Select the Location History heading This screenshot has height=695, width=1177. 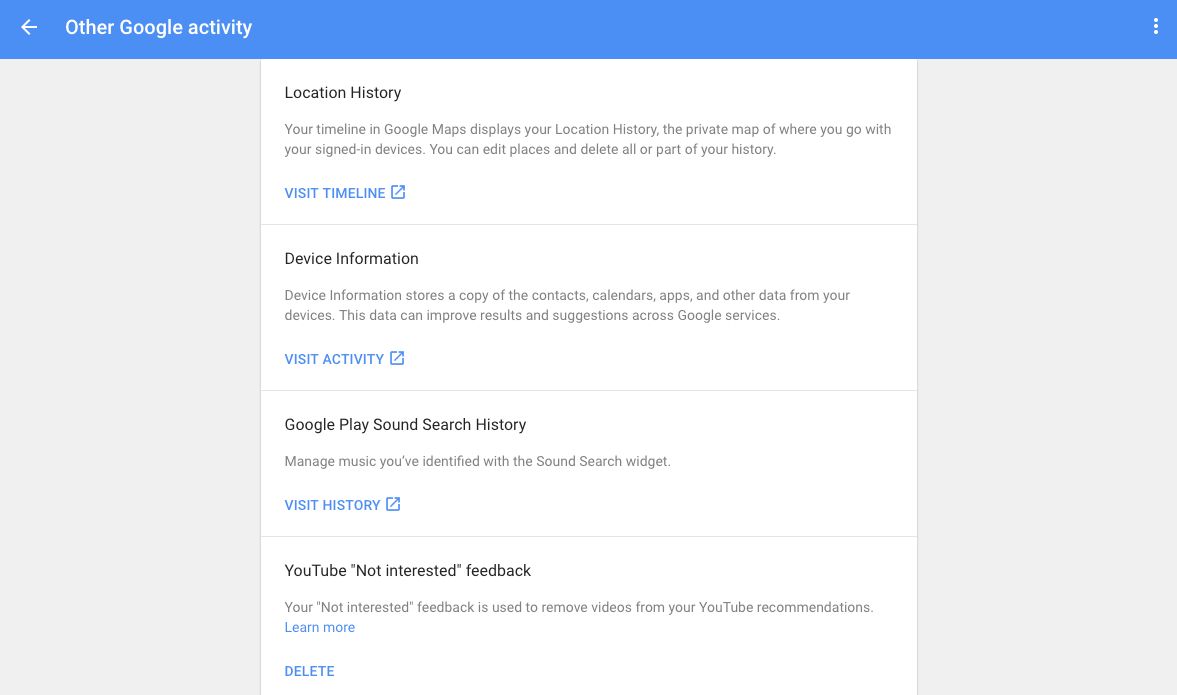(x=342, y=93)
